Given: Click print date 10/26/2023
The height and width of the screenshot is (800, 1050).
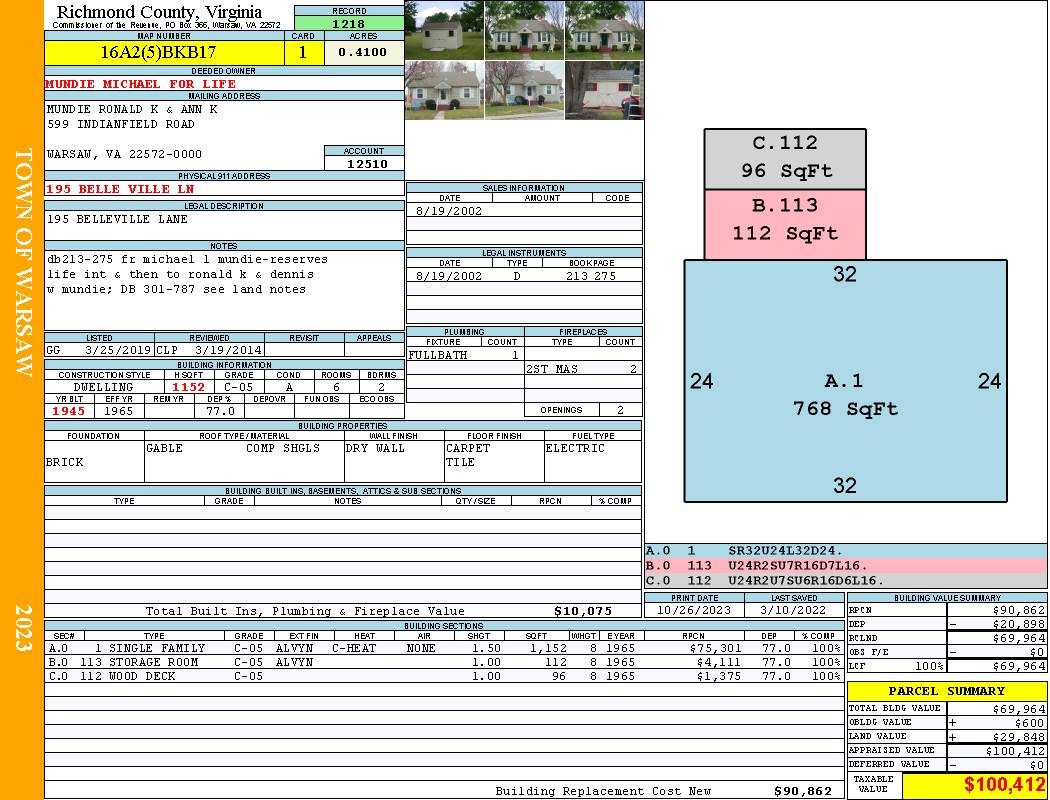Looking at the screenshot, I should (694, 610).
